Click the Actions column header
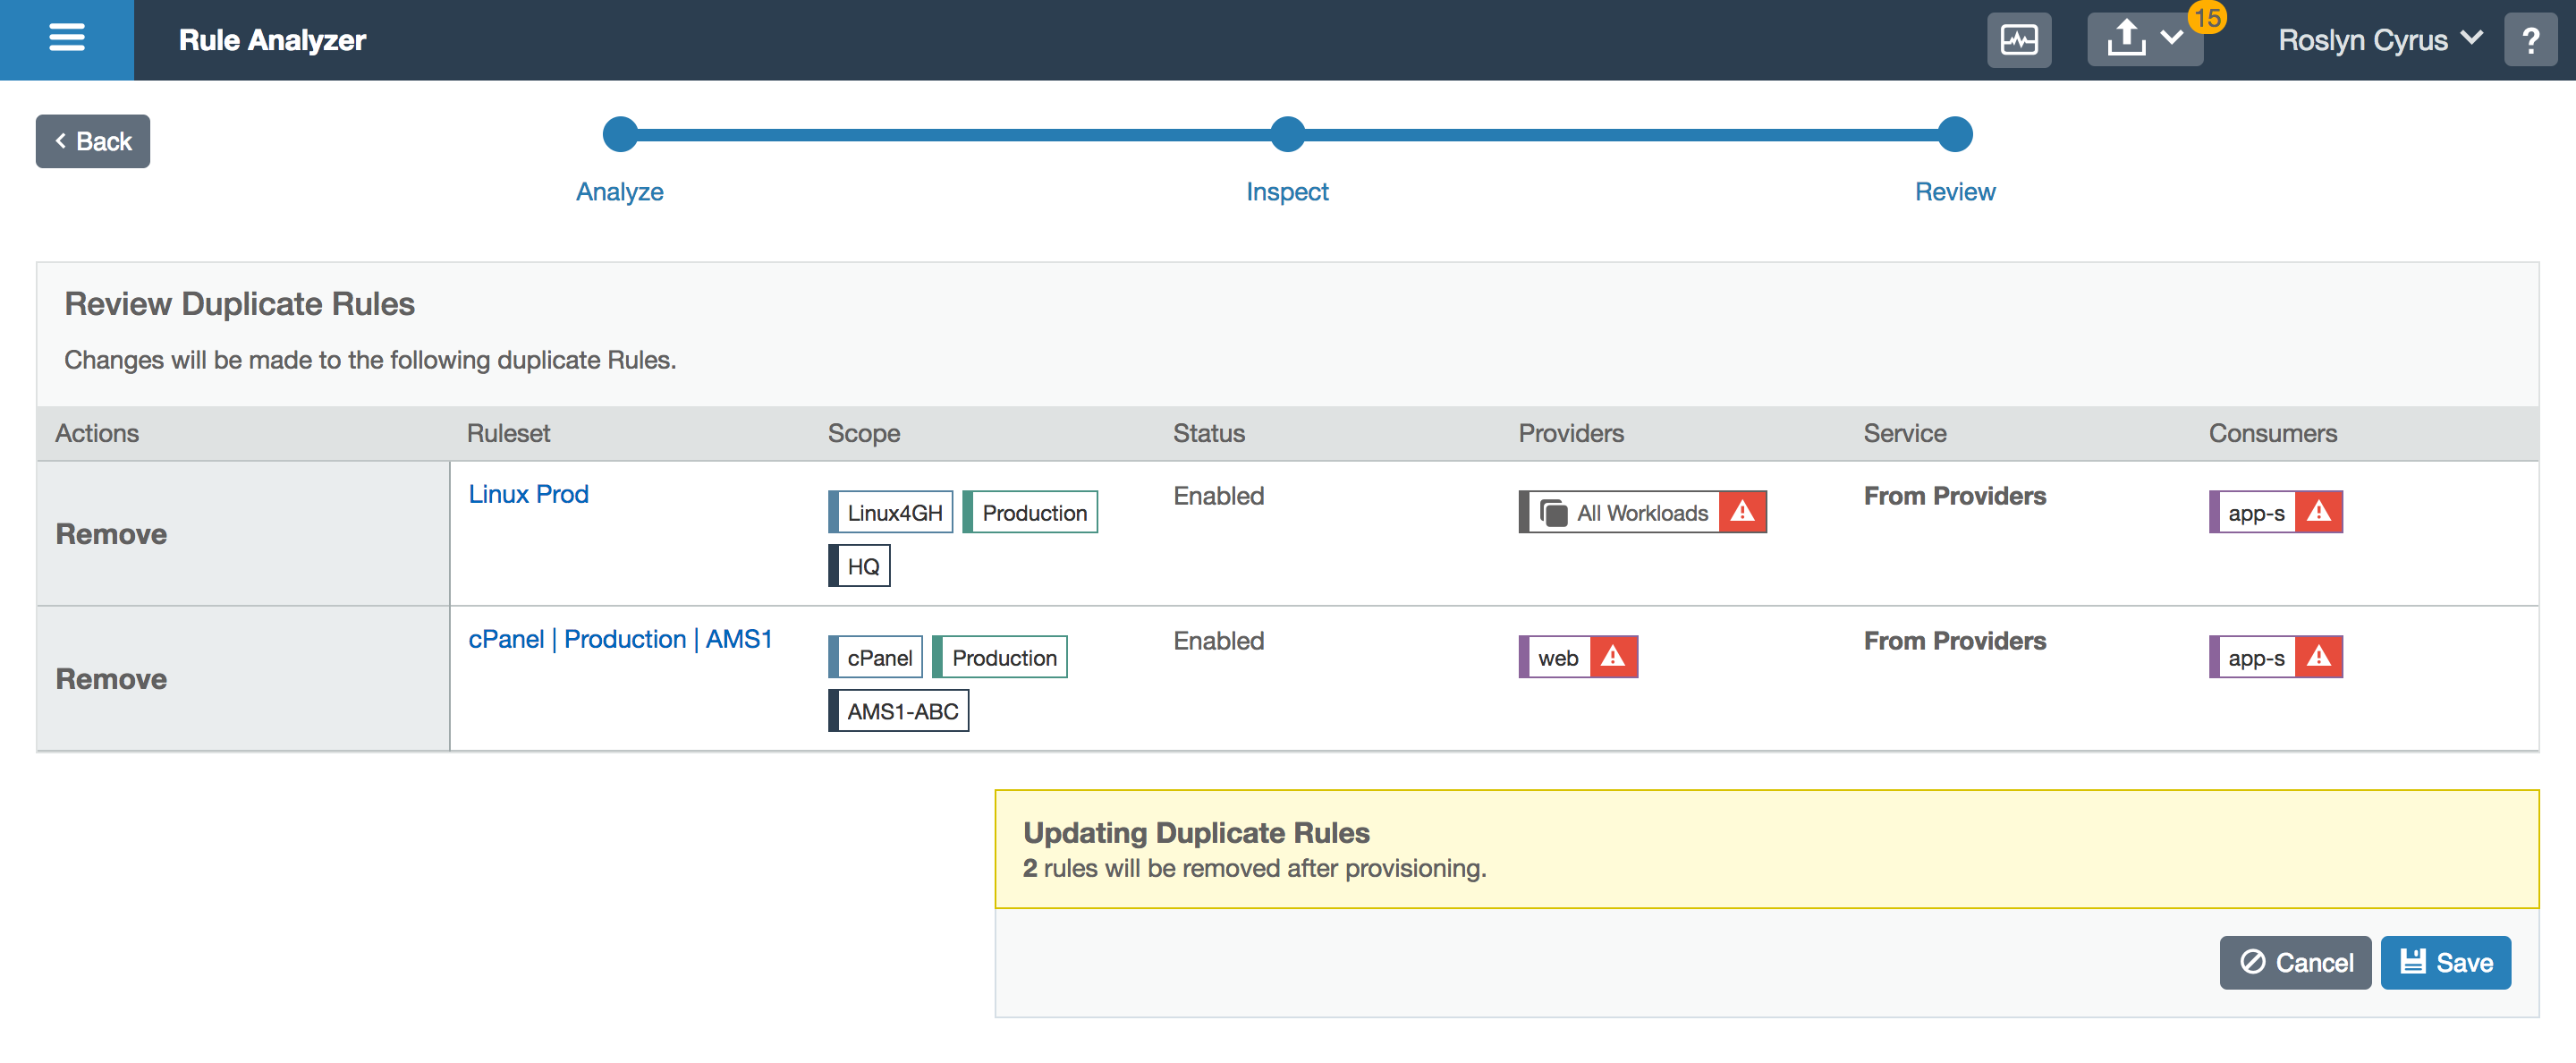Screen dimensions: 2576x1063 97,433
